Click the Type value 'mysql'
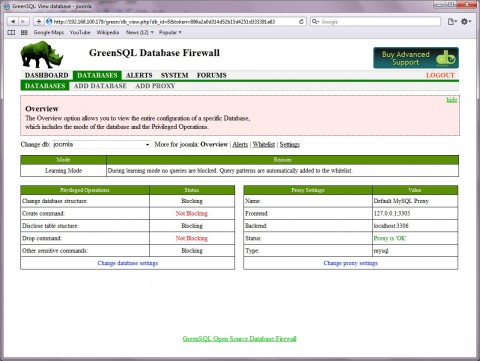The image size is (480, 361). [381, 251]
